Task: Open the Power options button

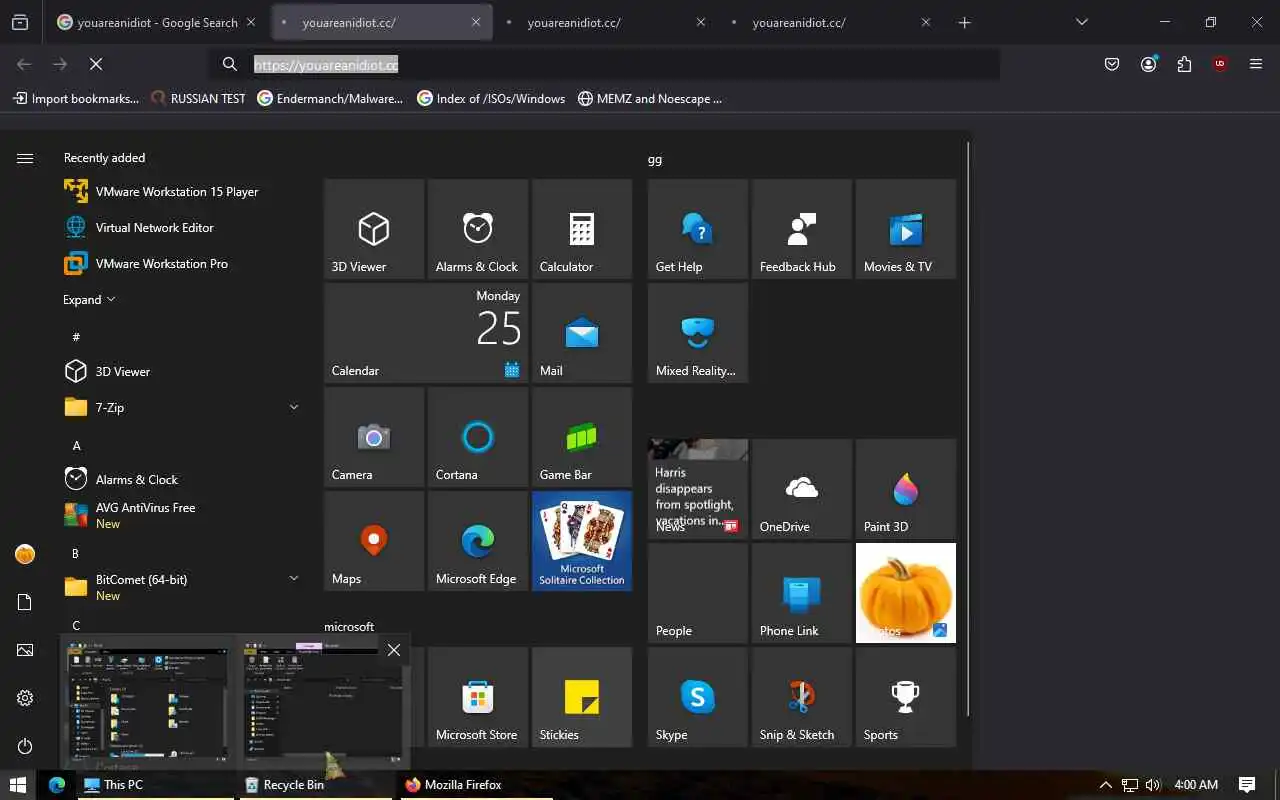Action: point(25,746)
